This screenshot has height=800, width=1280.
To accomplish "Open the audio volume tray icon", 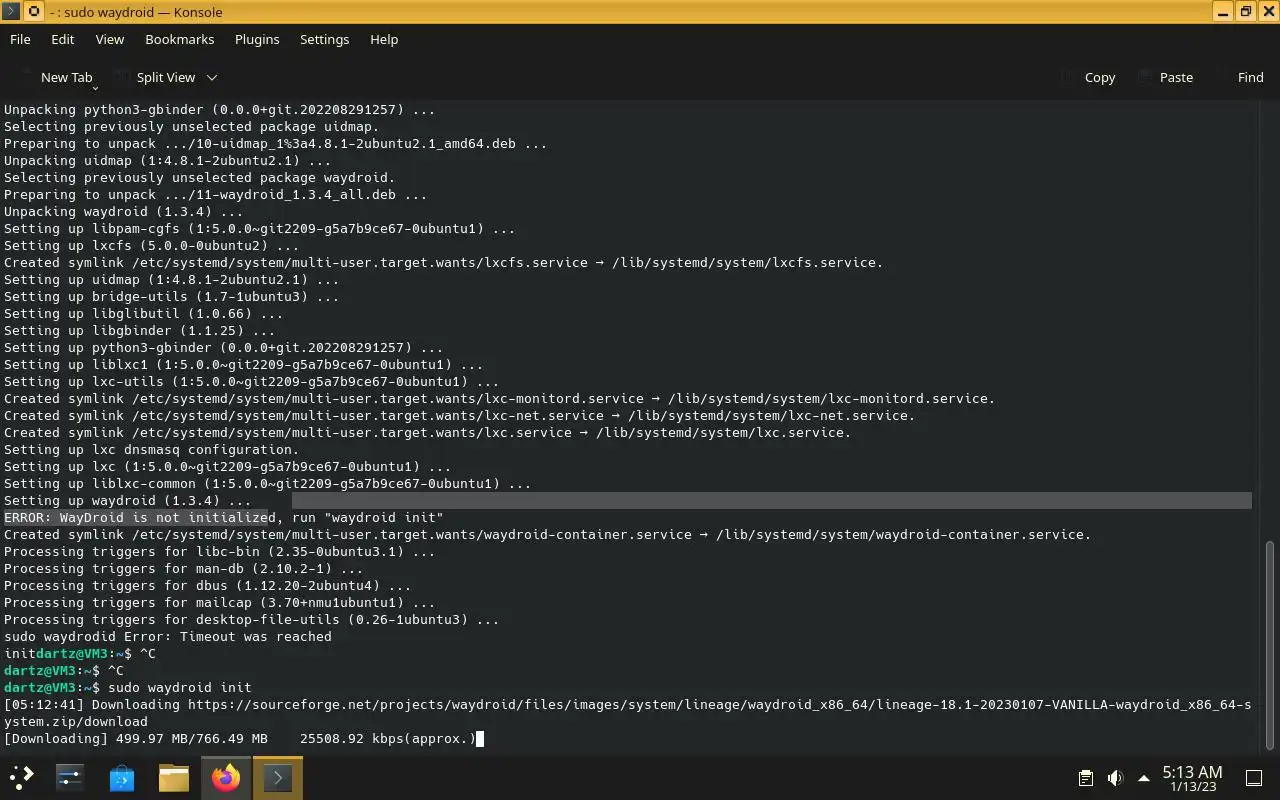I will point(1115,777).
